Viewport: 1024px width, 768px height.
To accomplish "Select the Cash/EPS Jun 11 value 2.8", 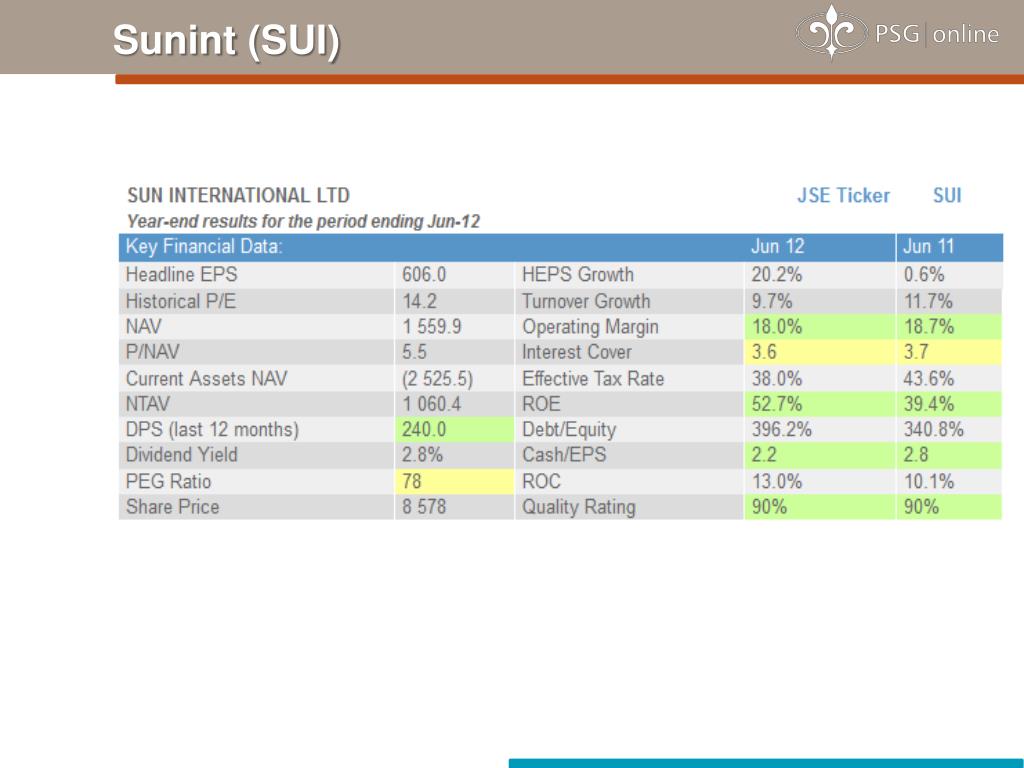I will pyautogui.click(x=949, y=455).
